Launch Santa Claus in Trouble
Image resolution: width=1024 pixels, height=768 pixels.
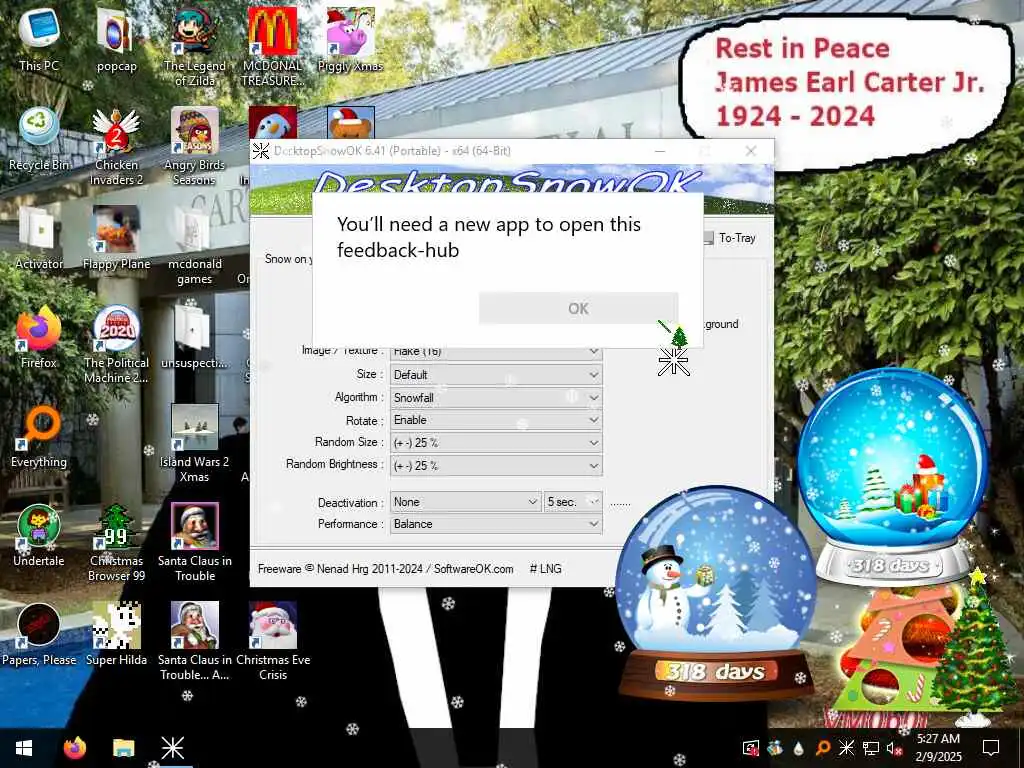195,542
